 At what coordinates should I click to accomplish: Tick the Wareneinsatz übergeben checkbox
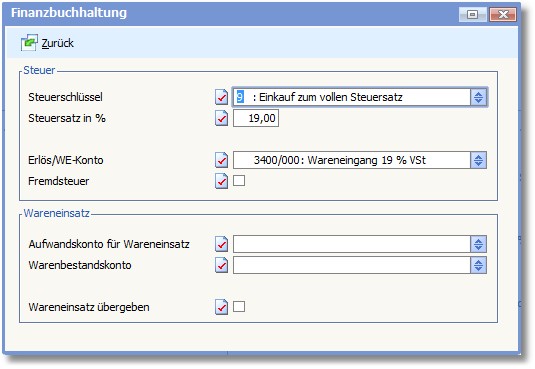click(239, 307)
